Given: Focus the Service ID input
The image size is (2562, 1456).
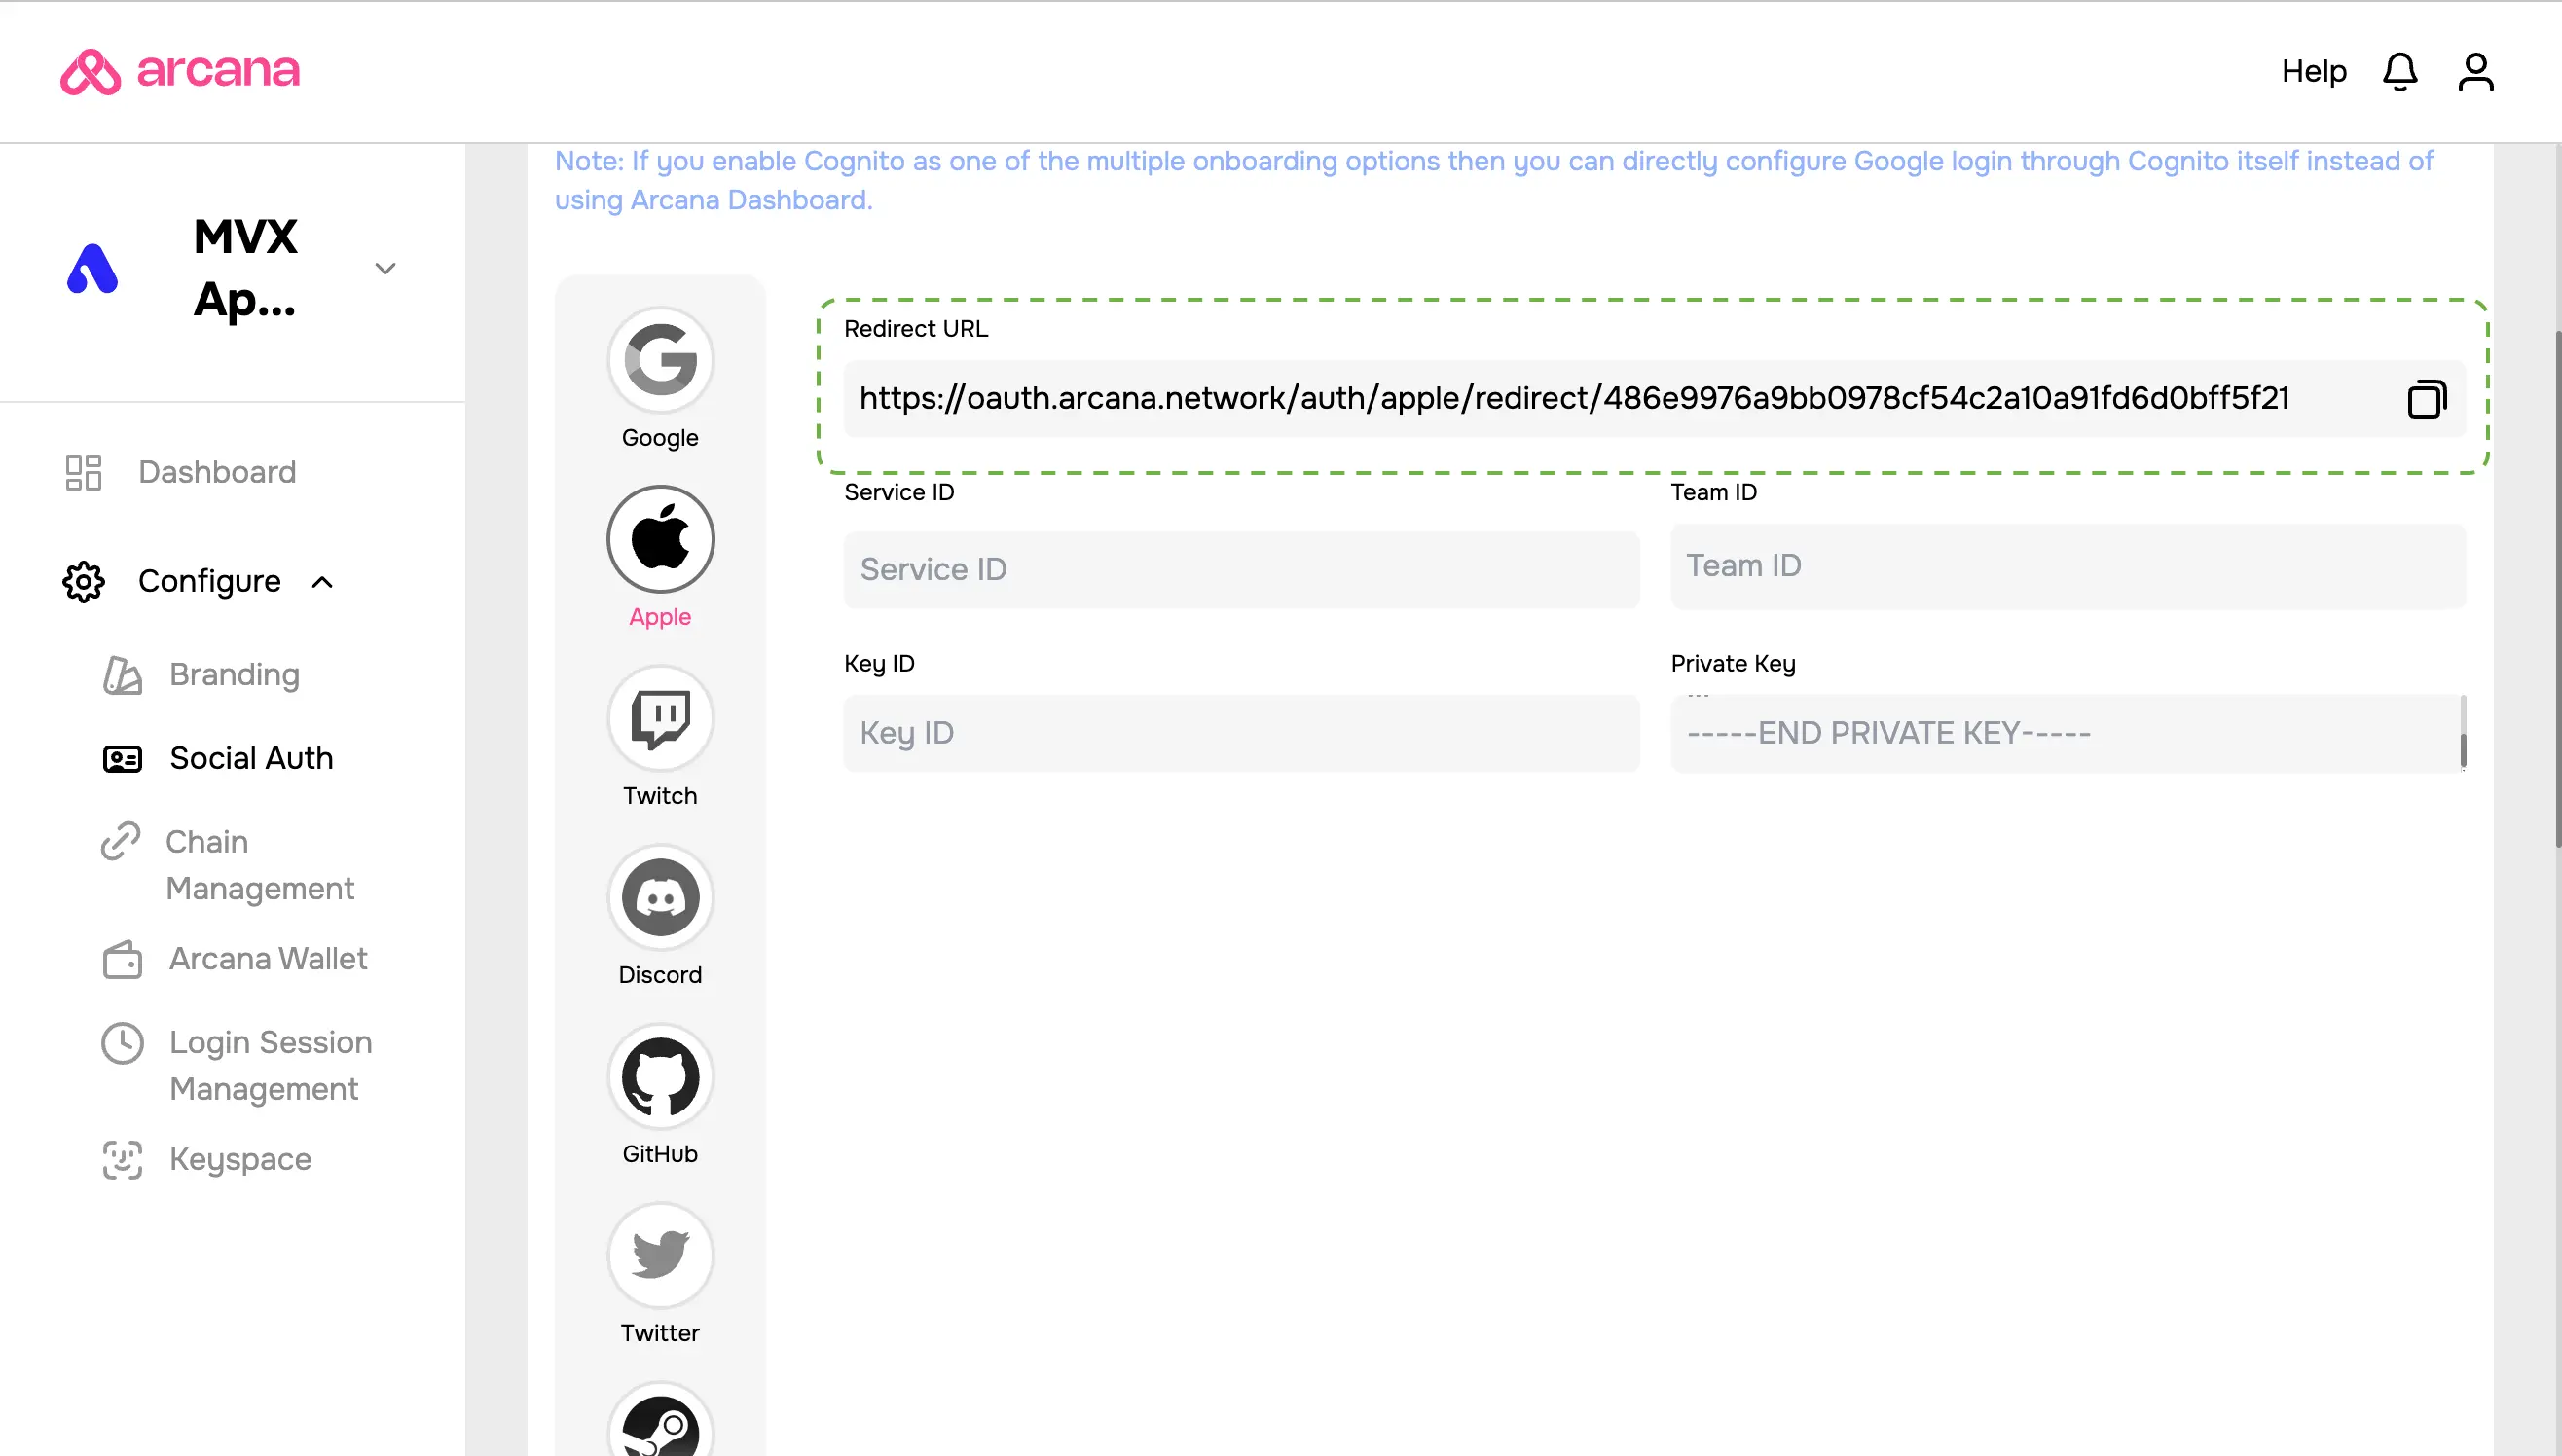Looking at the screenshot, I should [x=1241, y=569].
